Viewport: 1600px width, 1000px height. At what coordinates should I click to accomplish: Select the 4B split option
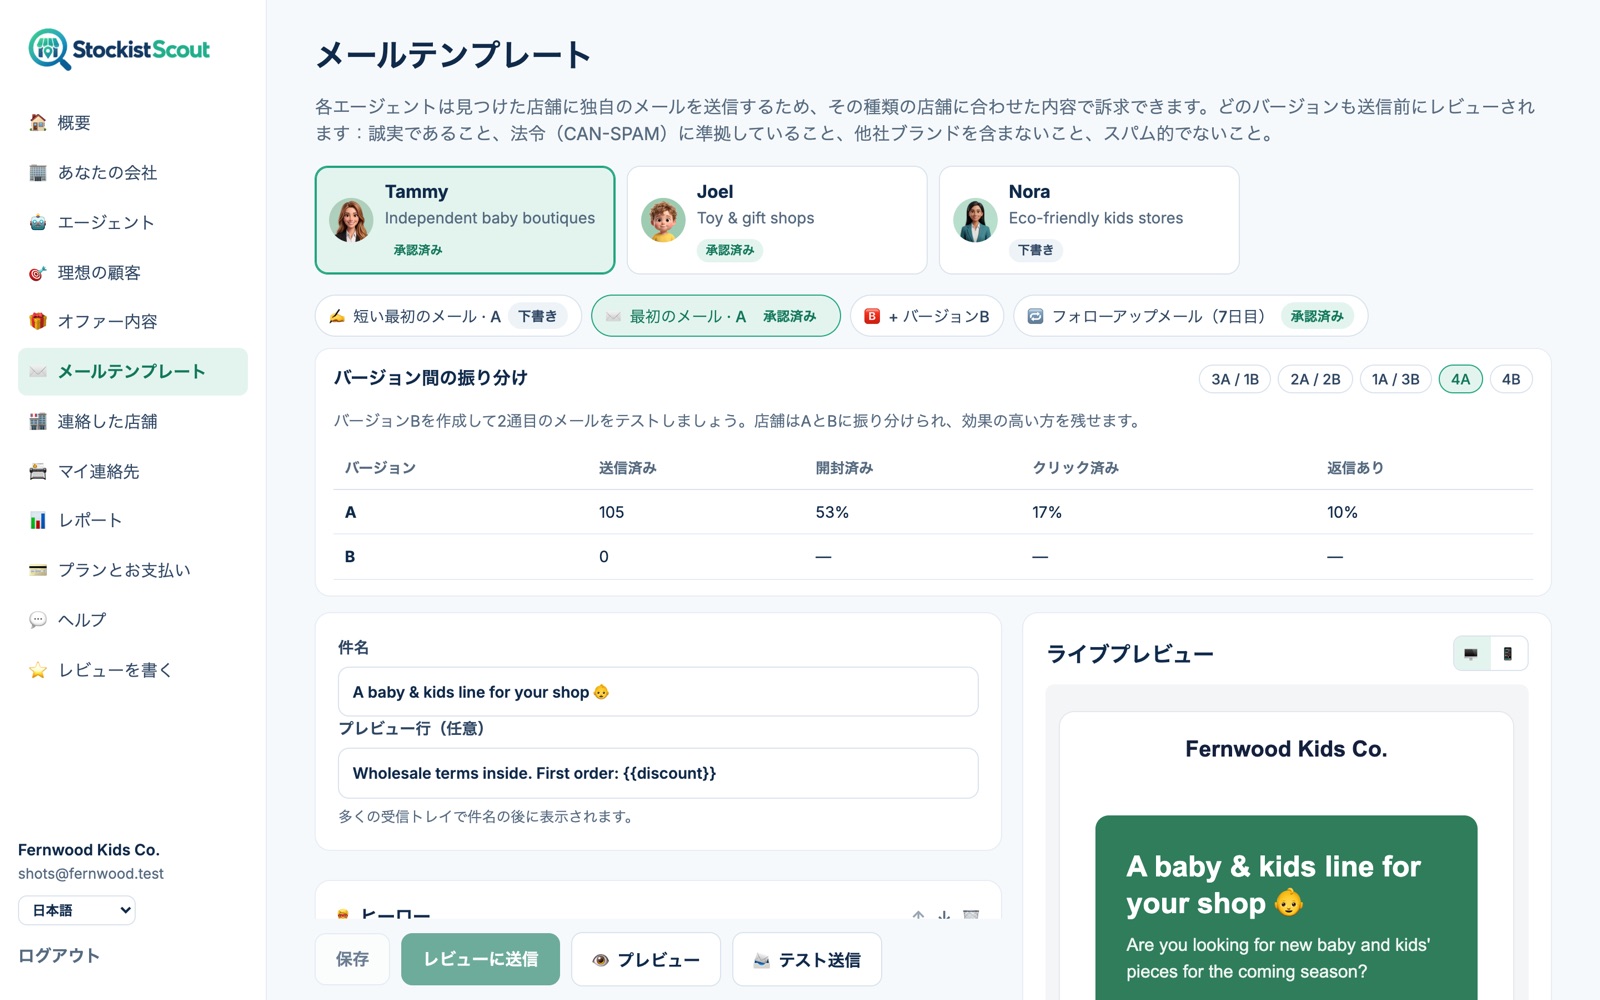point(1511,379)
